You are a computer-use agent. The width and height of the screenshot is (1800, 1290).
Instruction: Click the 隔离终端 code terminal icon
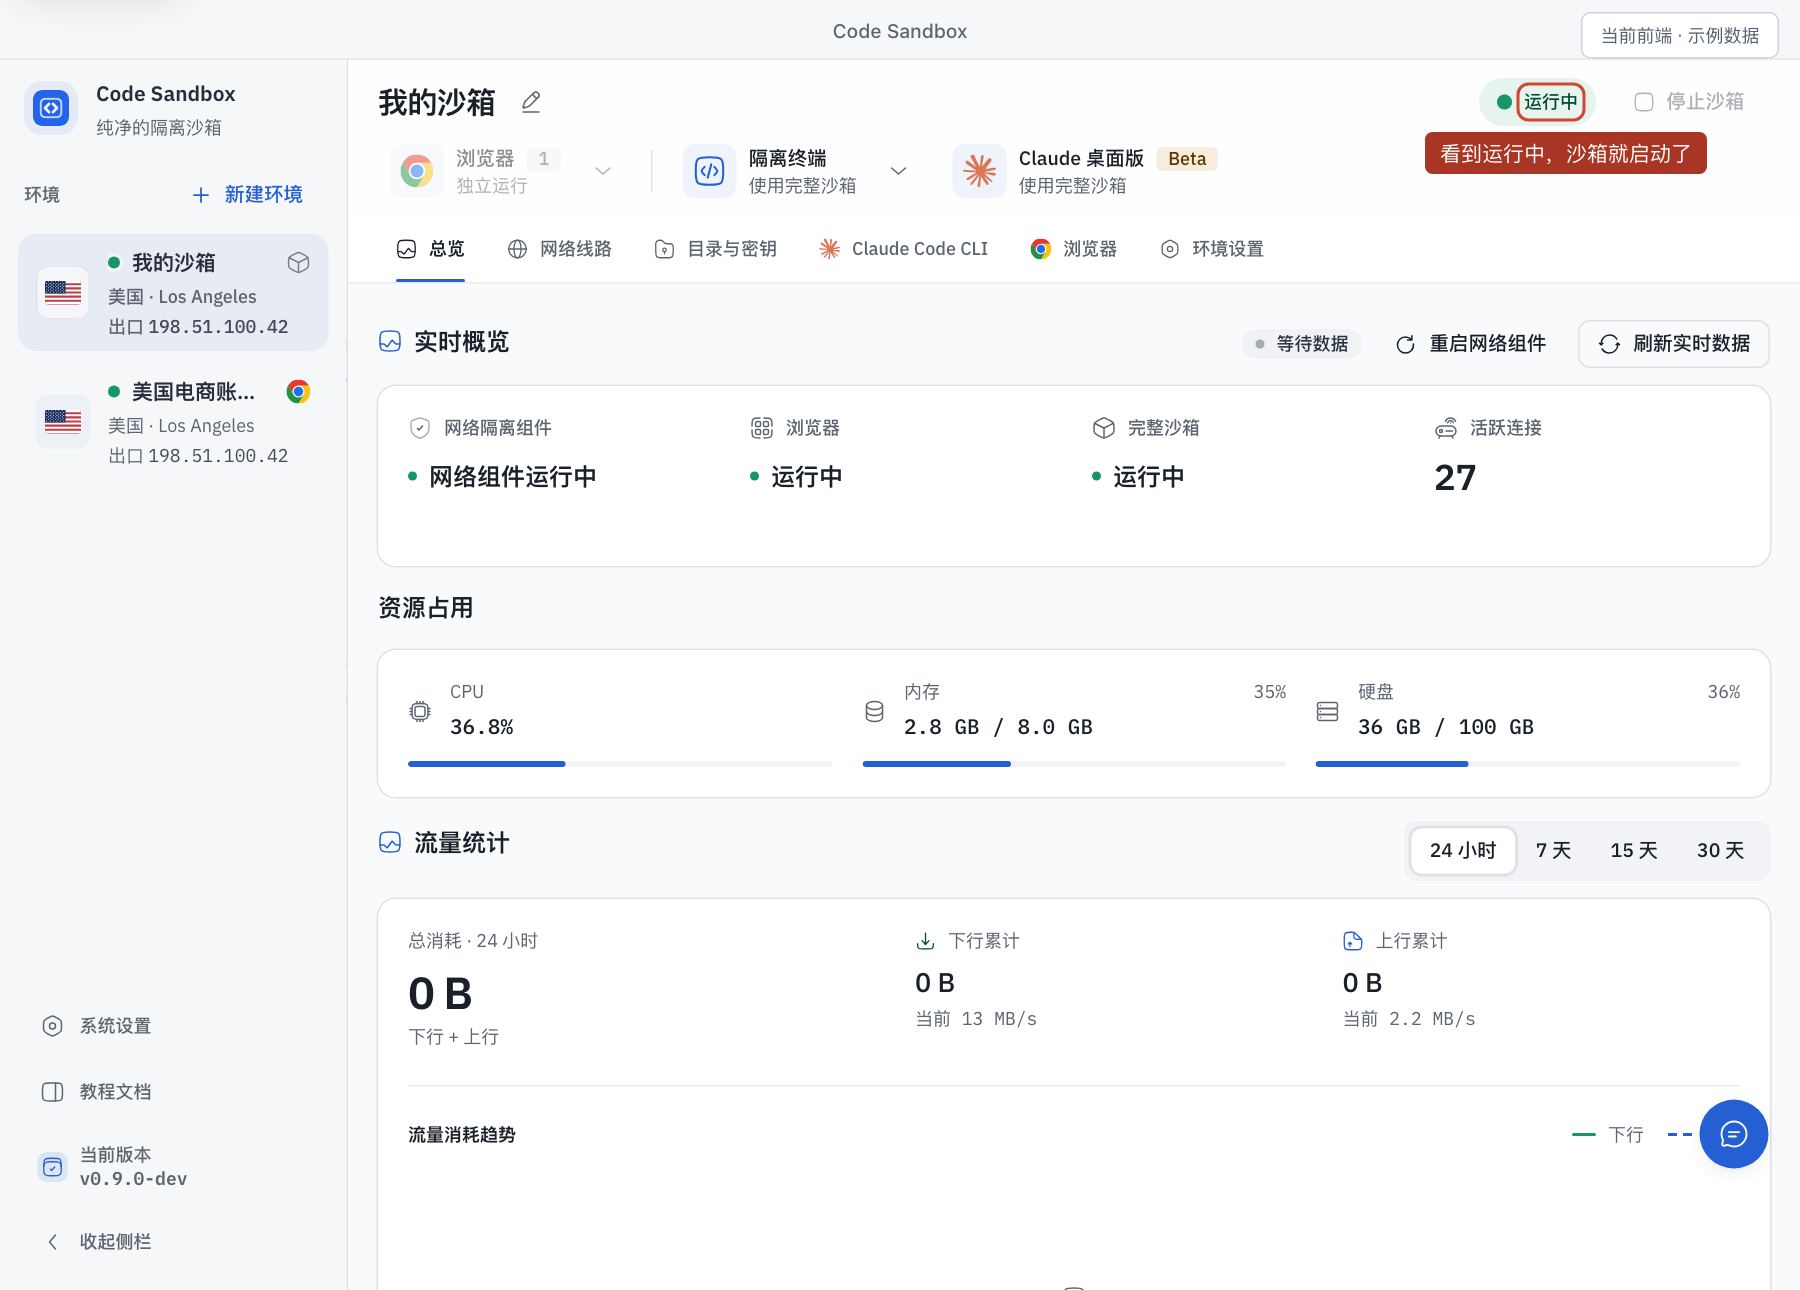(709, 171)
